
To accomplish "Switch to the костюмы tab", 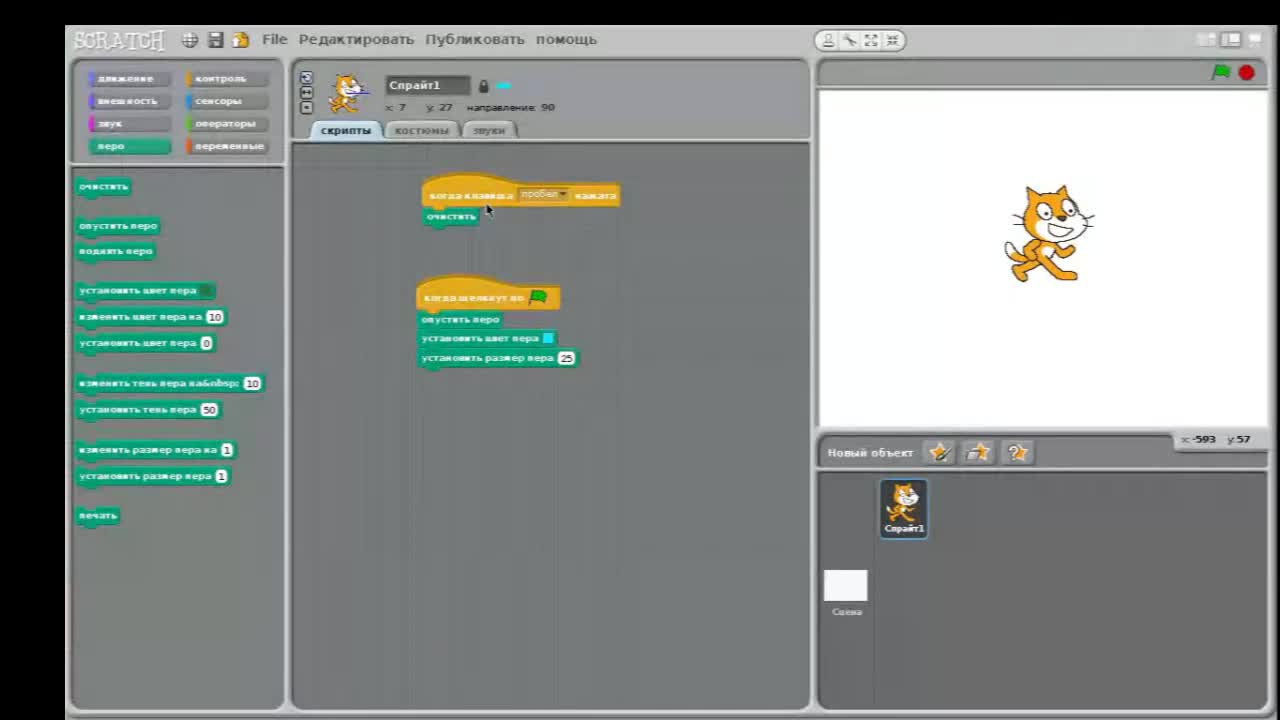I will point(421,130).
